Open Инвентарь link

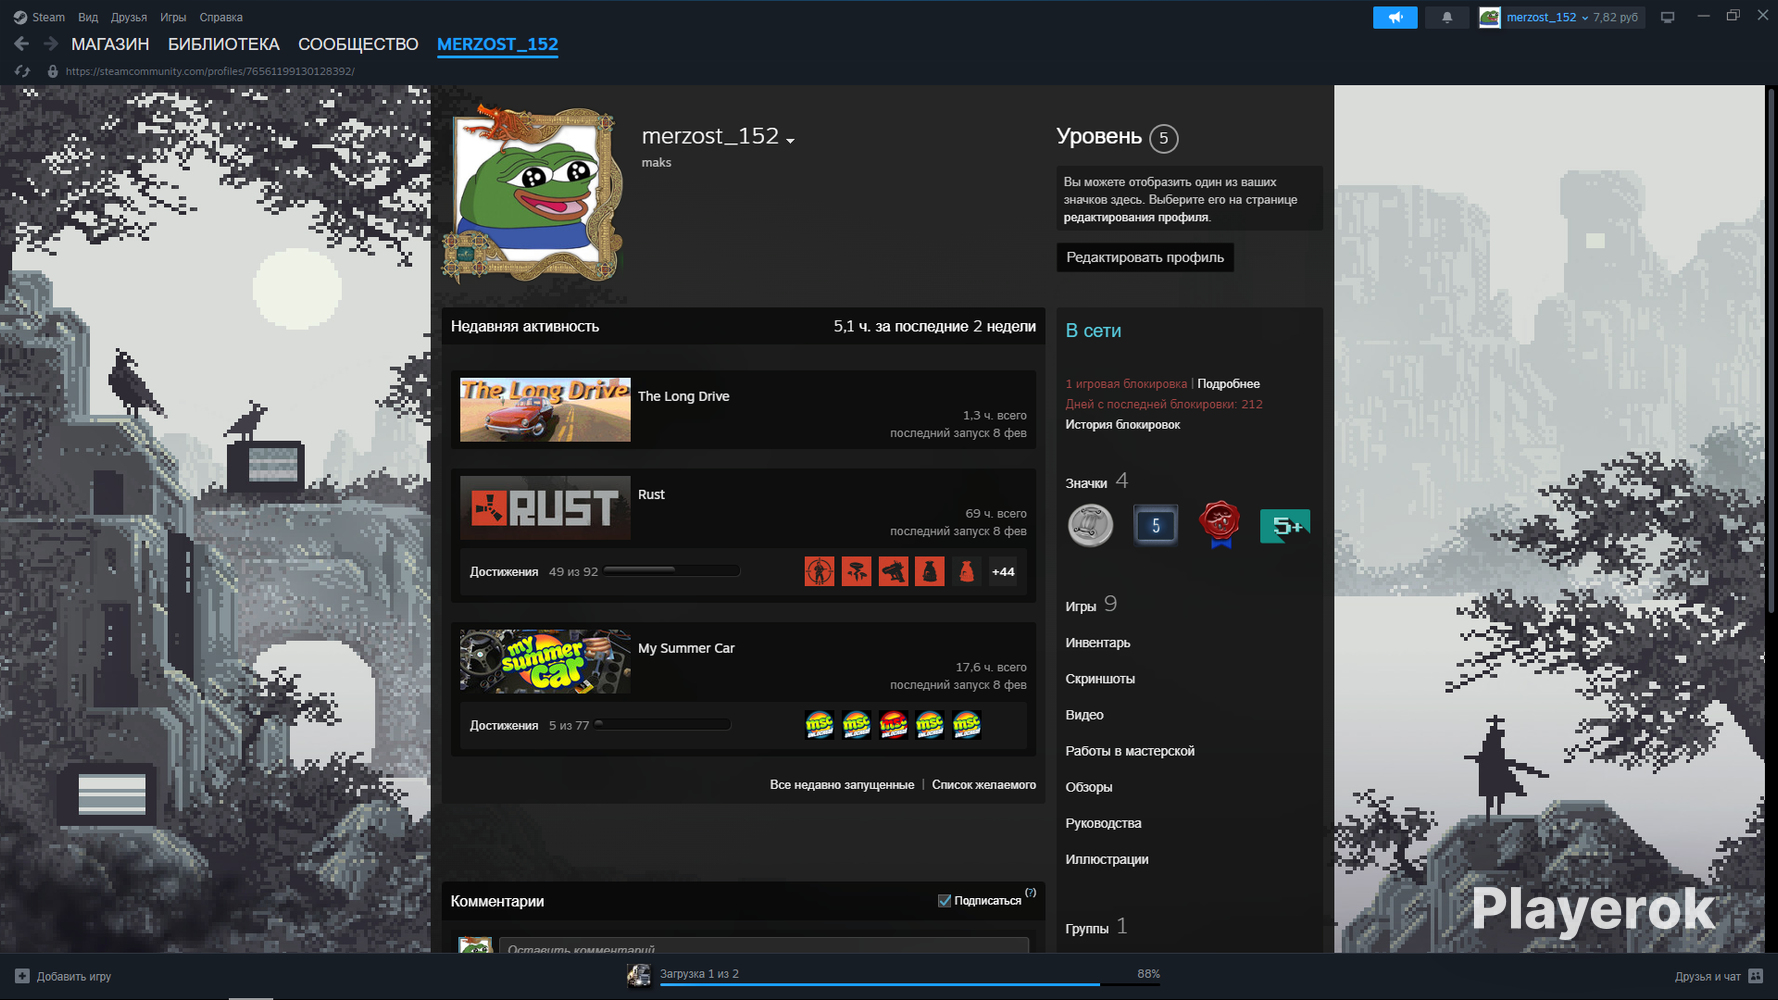point(1097,643)
